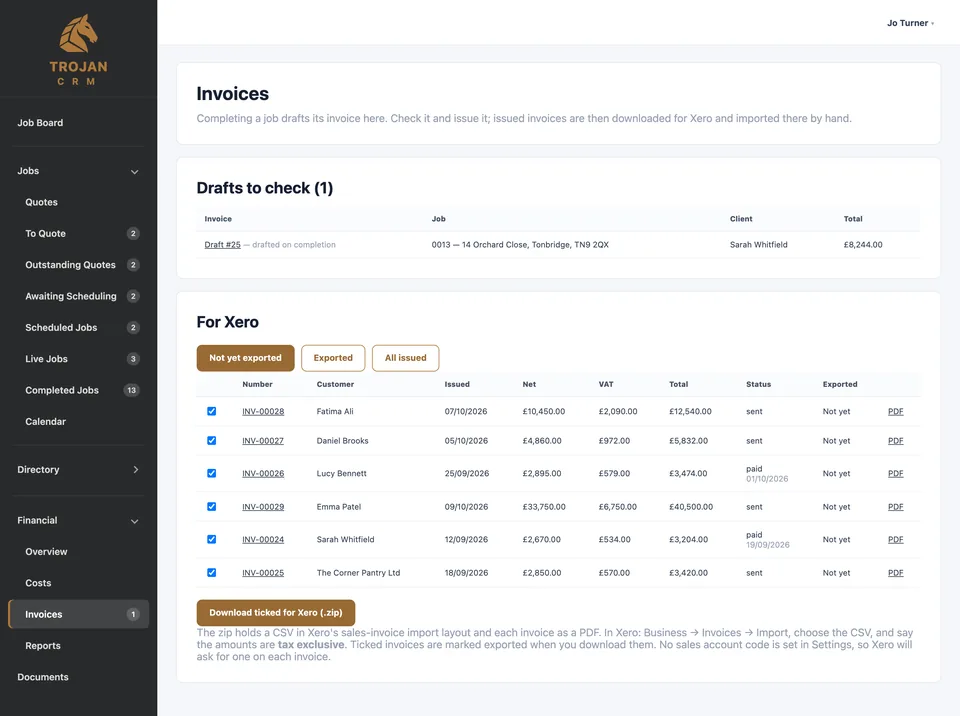This screenshot has height=716, width=960.
Task: Click the Number column header
Action: 257,384
